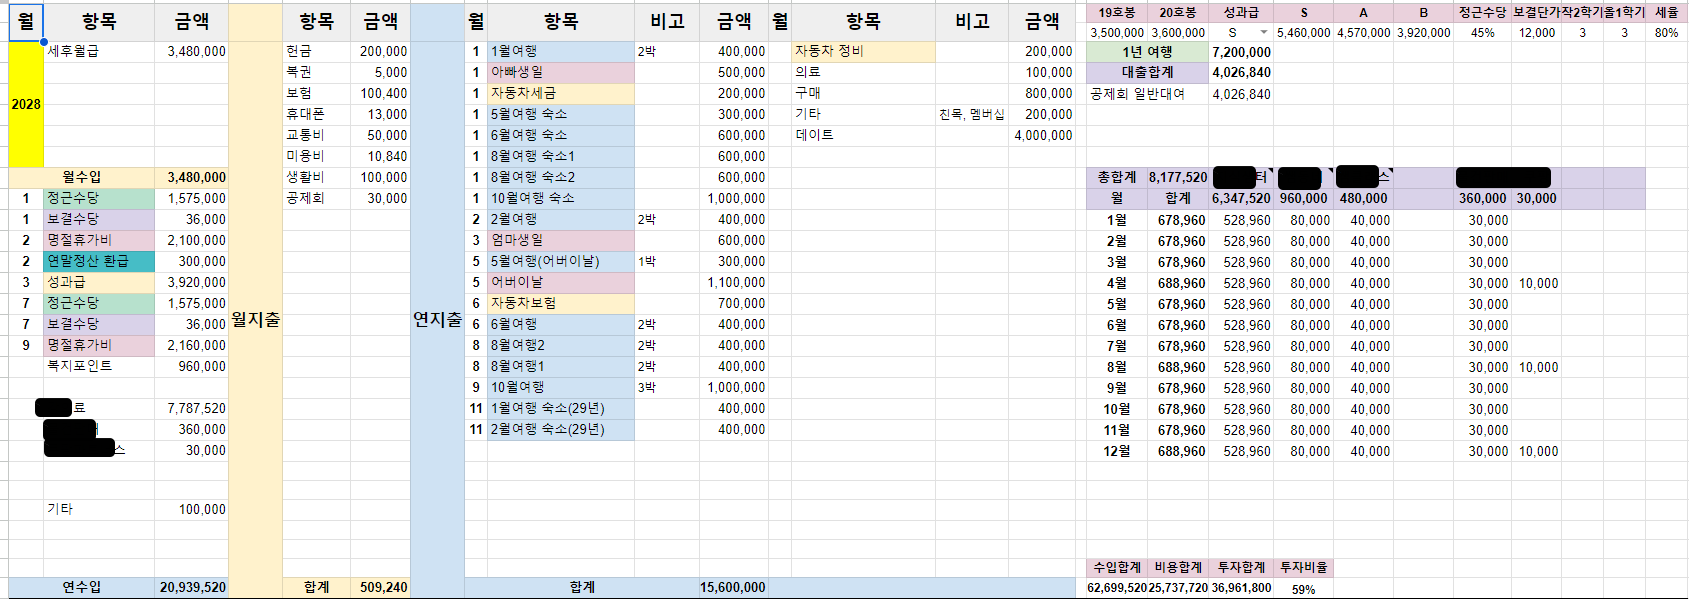Select the 연수입 total value 20,939,520
The height and width of the screenshot is (599, 1689).
(x=192, y=587)
